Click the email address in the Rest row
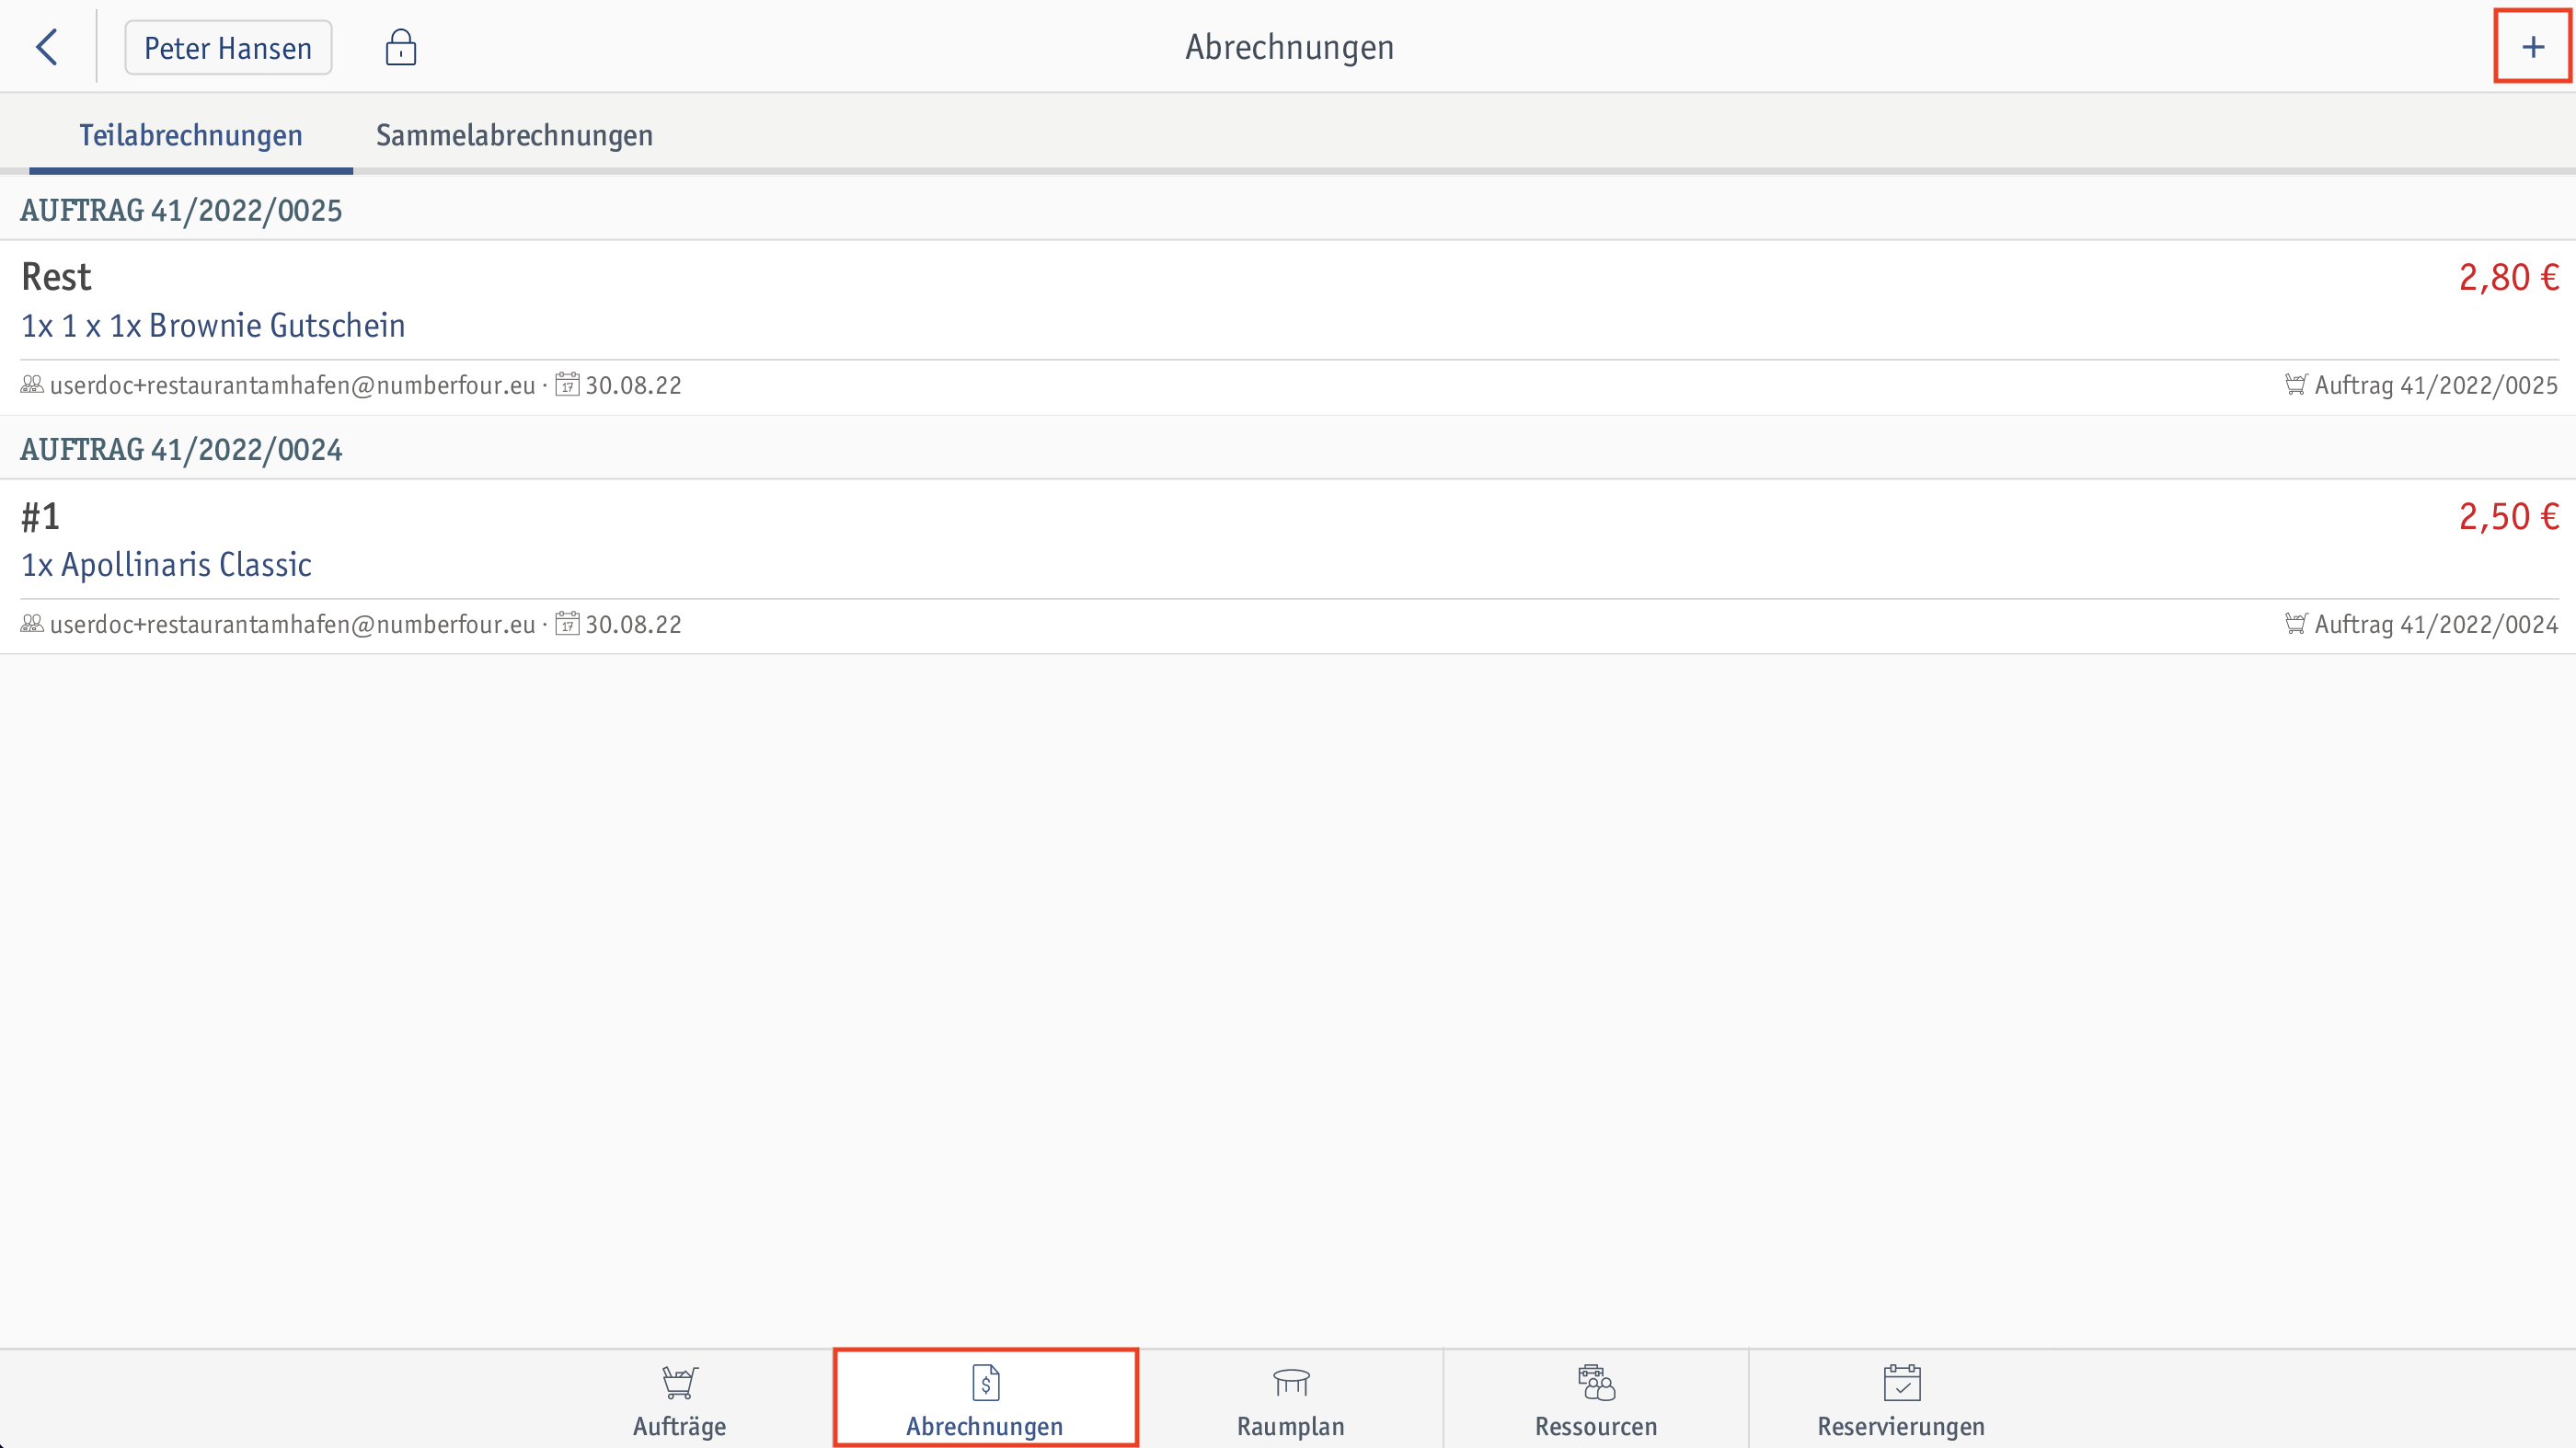 293,385
